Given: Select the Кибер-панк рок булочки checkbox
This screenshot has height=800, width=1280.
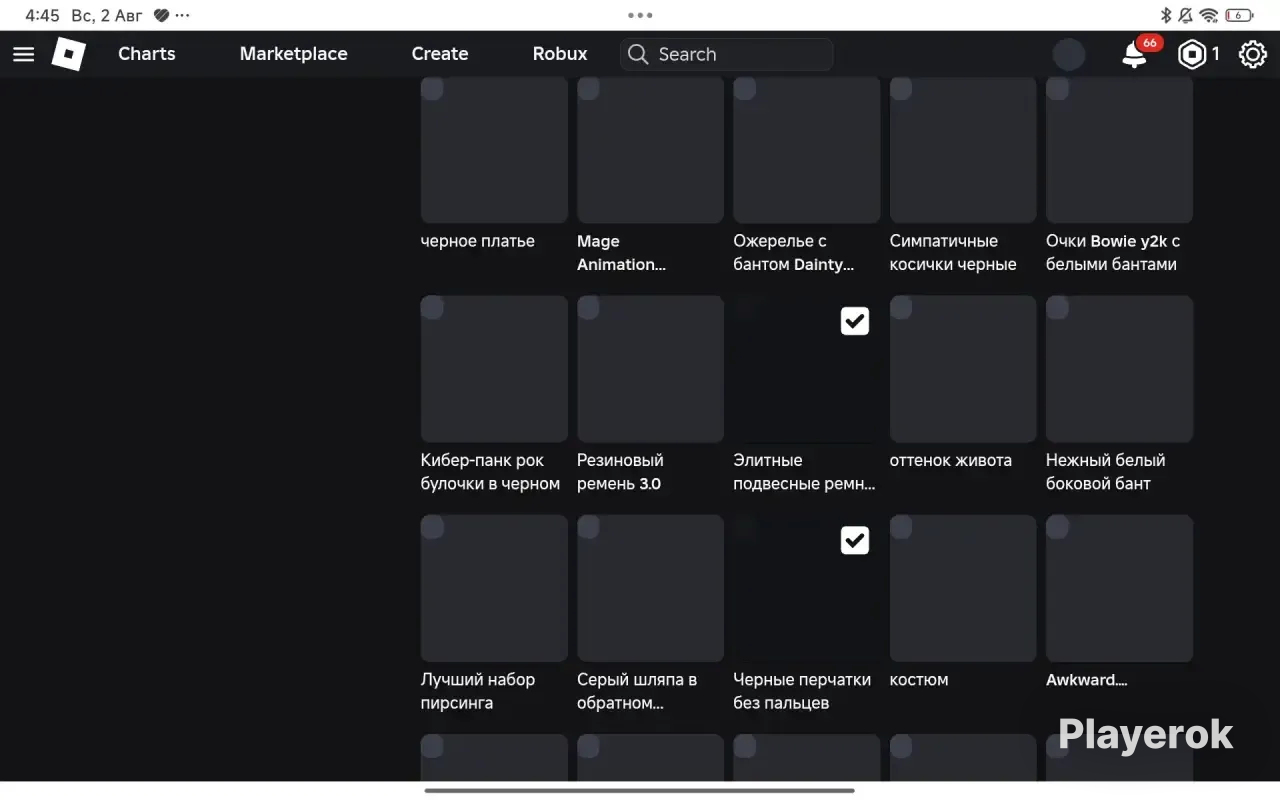Looking at the screenshot, I should click(432, 307).
